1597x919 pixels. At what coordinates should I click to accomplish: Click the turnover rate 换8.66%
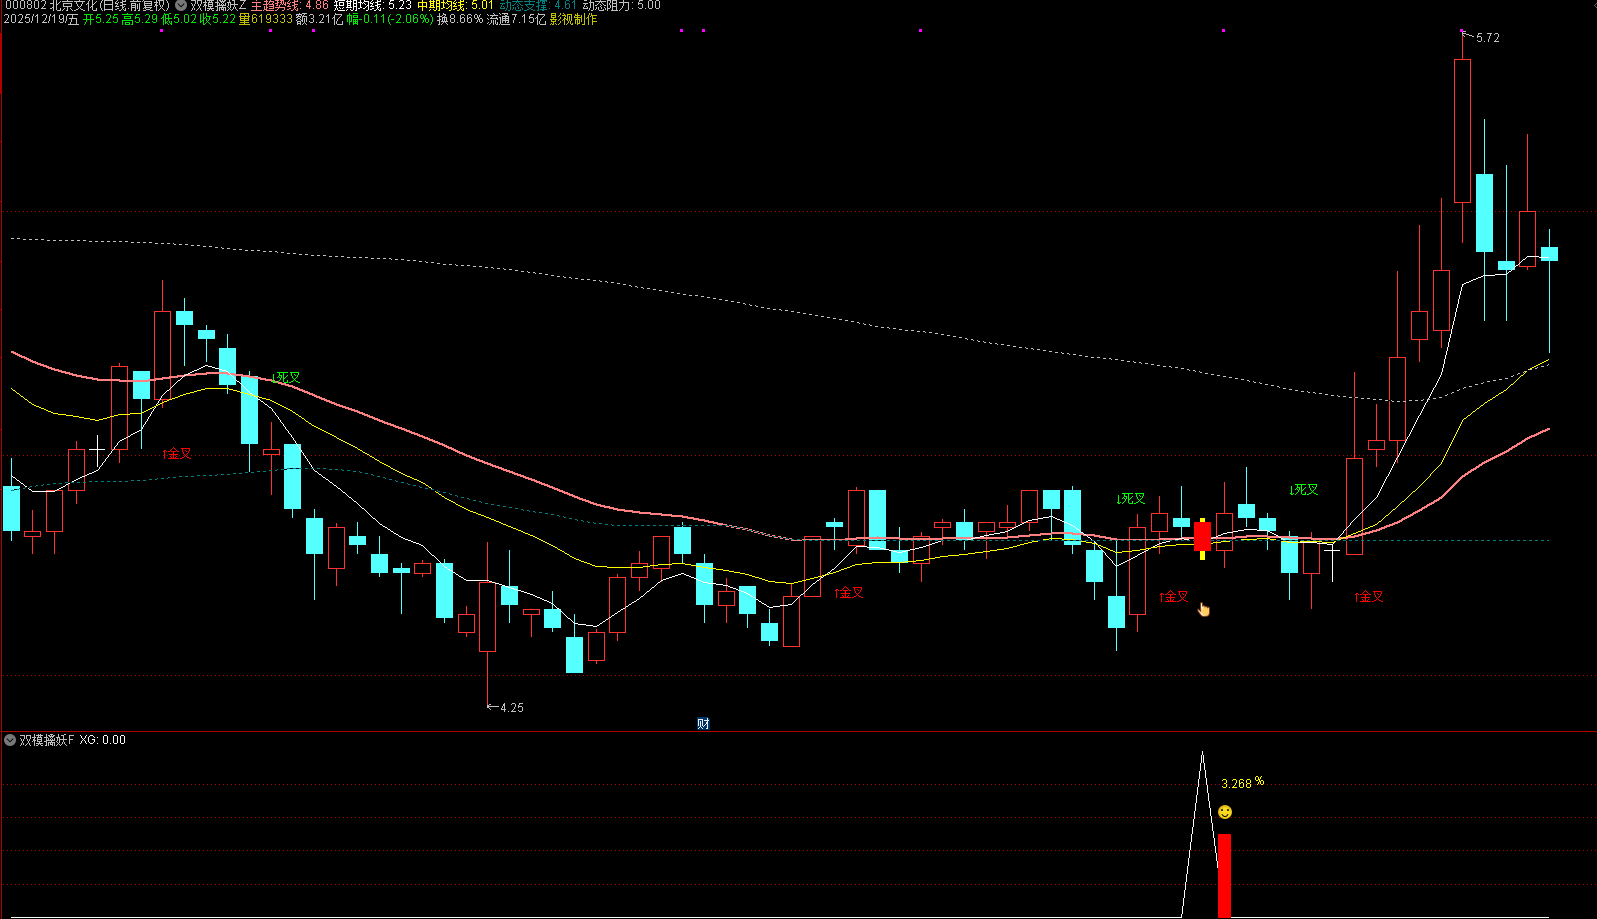[x=460, y=19]
